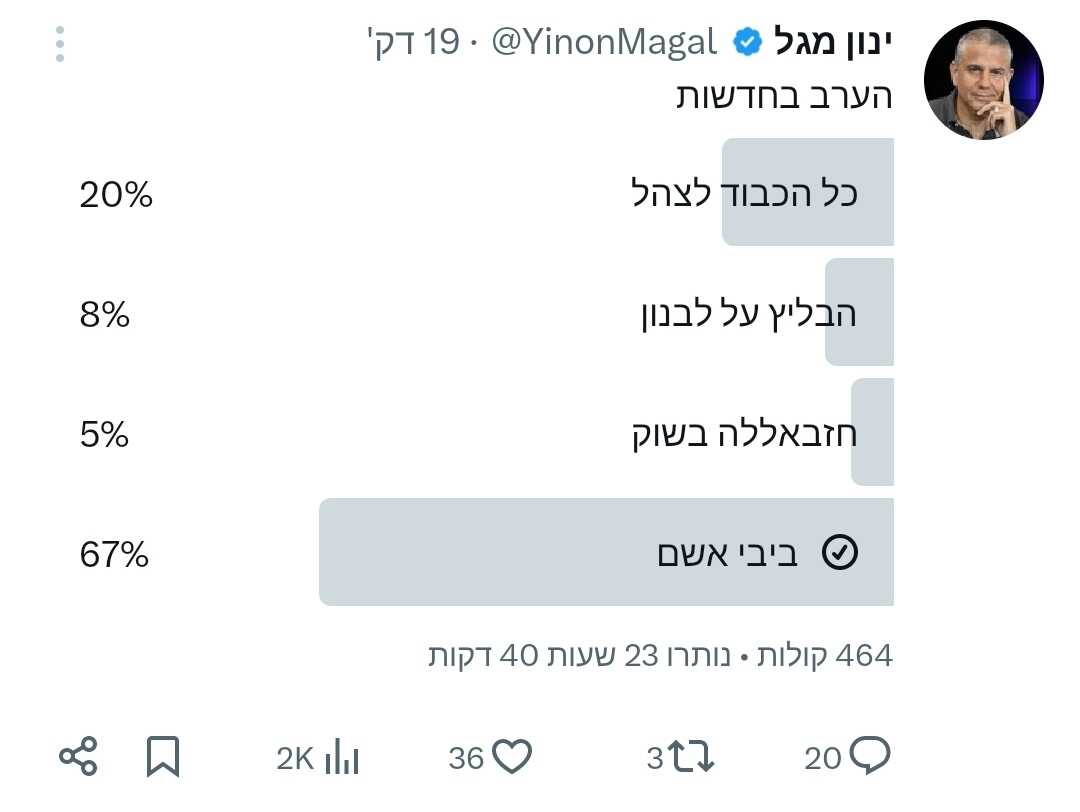Select the poll option 'כל הכבוד לצהל'

point(746,192)
